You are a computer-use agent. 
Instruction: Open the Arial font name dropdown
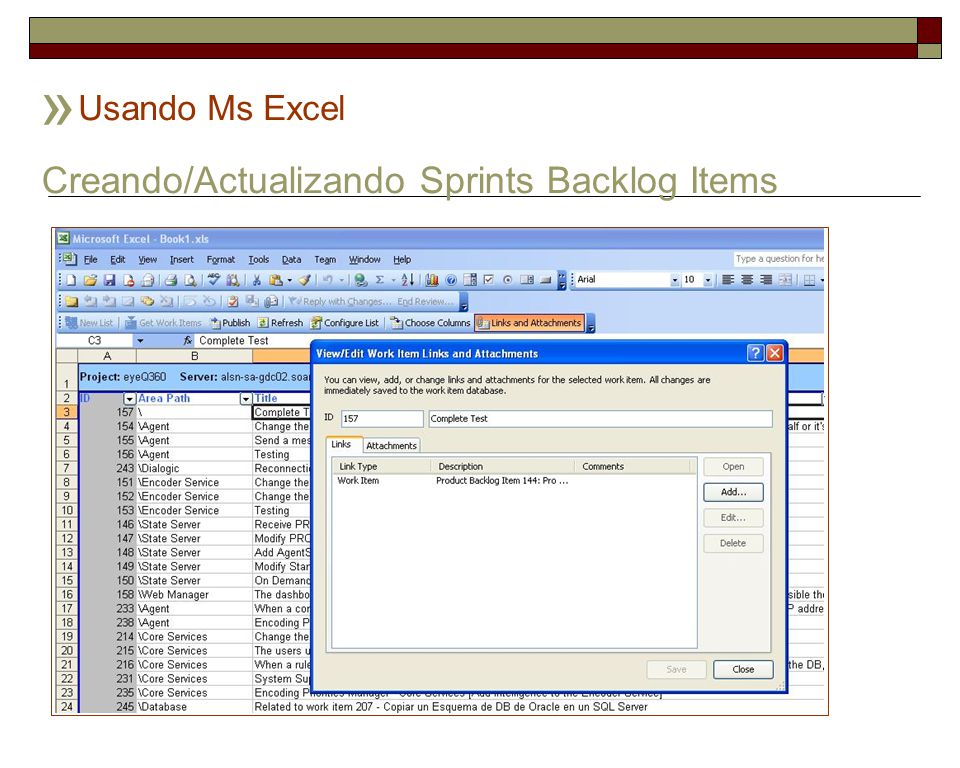[x=675, y=280]
